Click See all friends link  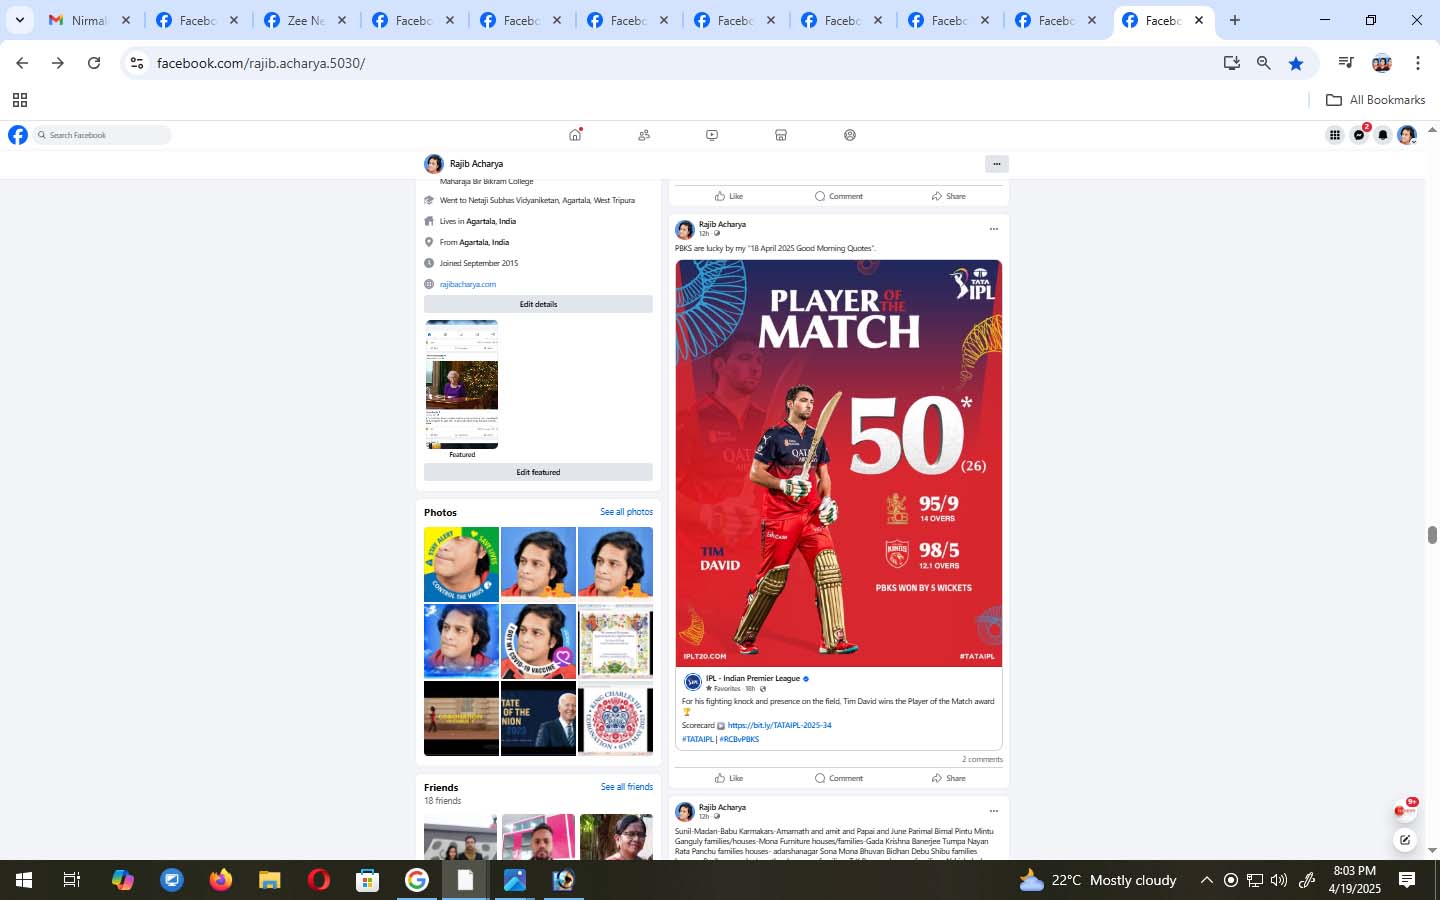[626, 787]
